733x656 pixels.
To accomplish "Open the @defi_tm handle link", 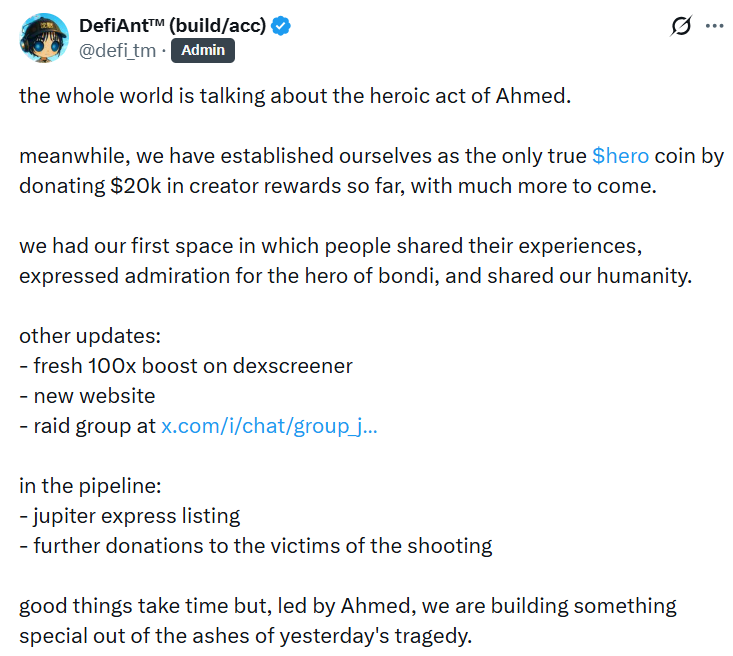I will coord(117,50).
